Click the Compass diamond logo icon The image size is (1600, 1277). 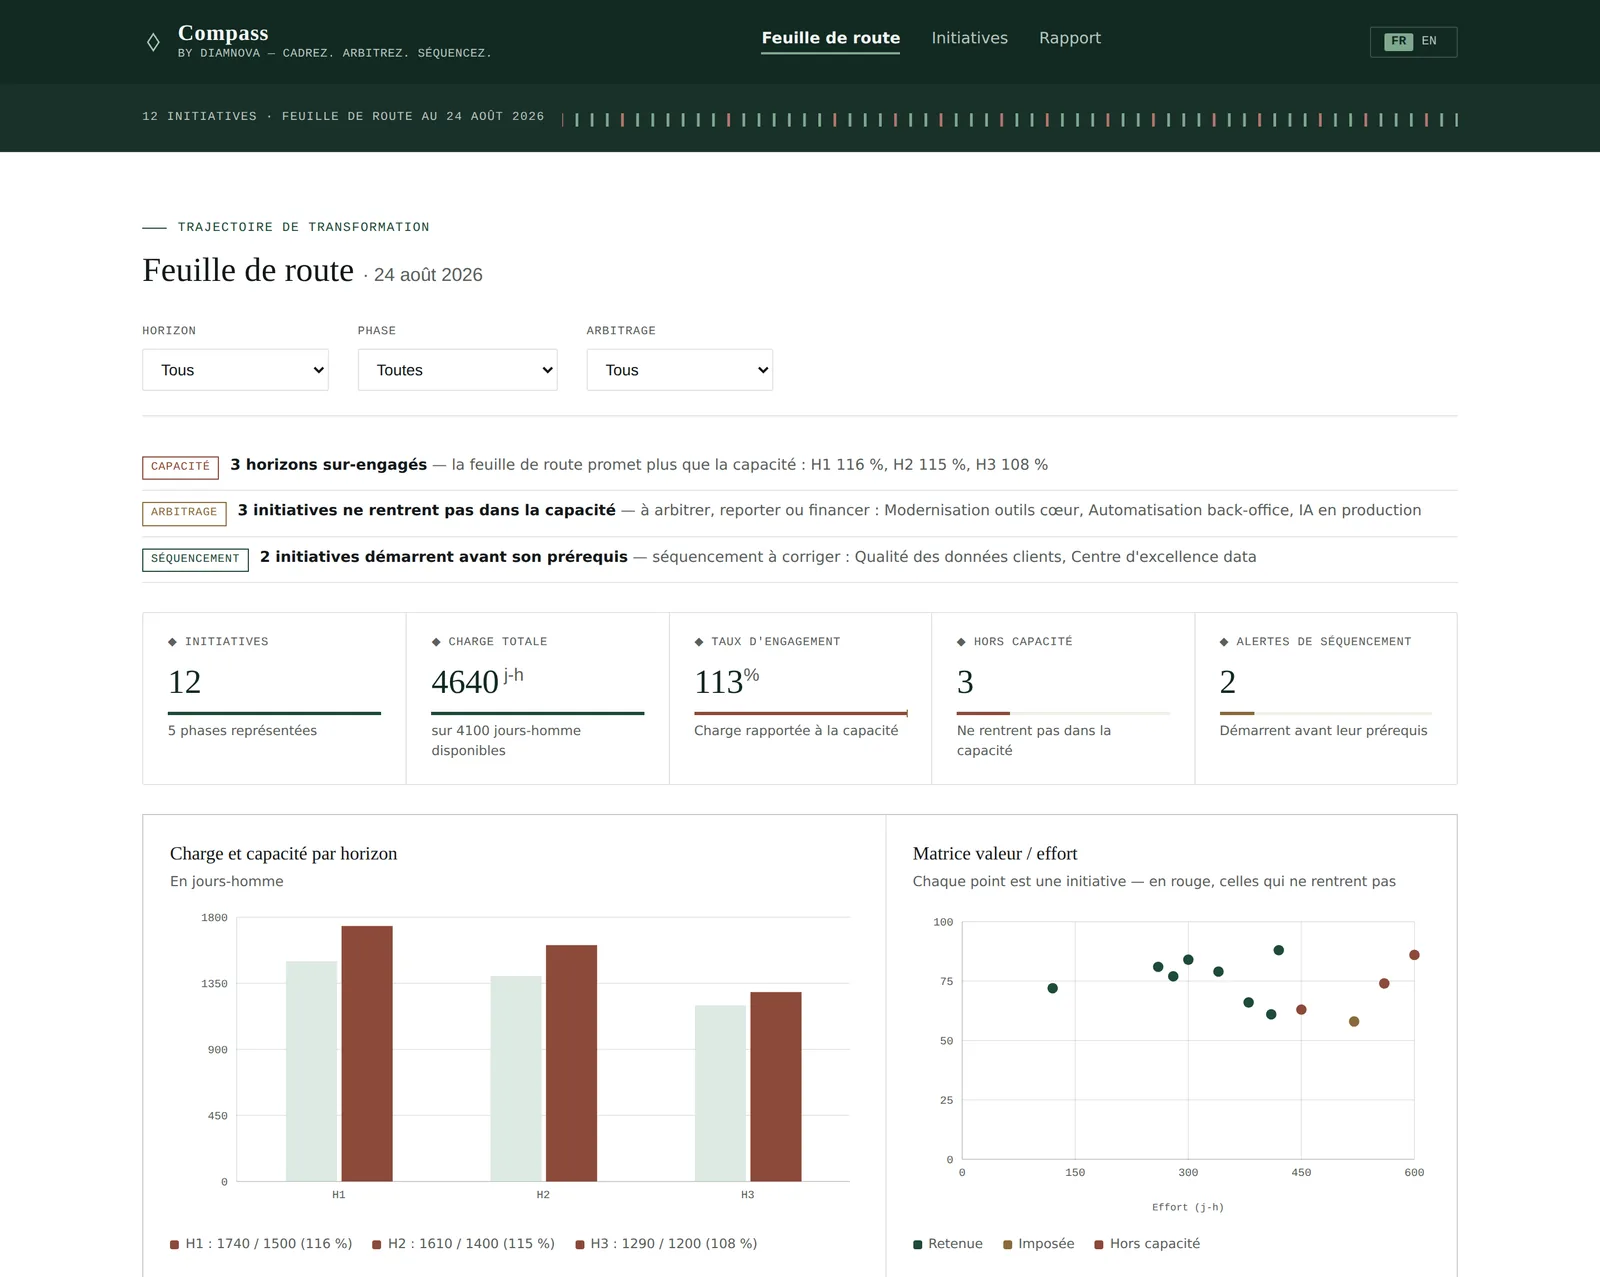click(x=153, y=42)
